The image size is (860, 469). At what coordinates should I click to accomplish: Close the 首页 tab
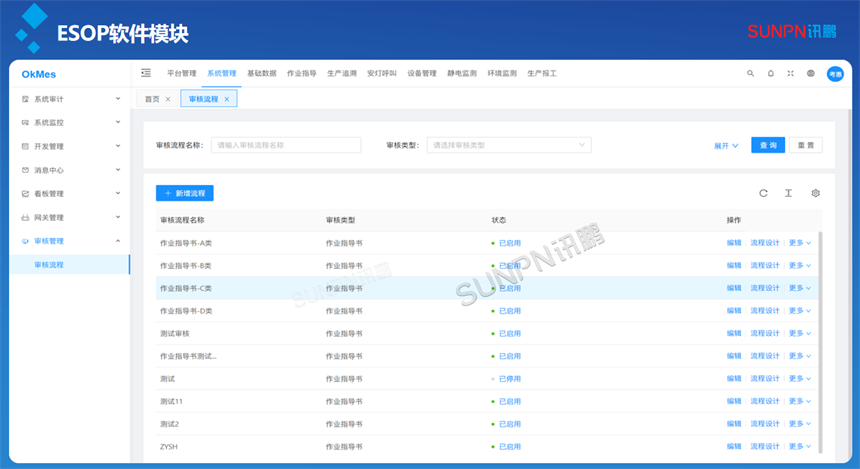pos(168,99)
